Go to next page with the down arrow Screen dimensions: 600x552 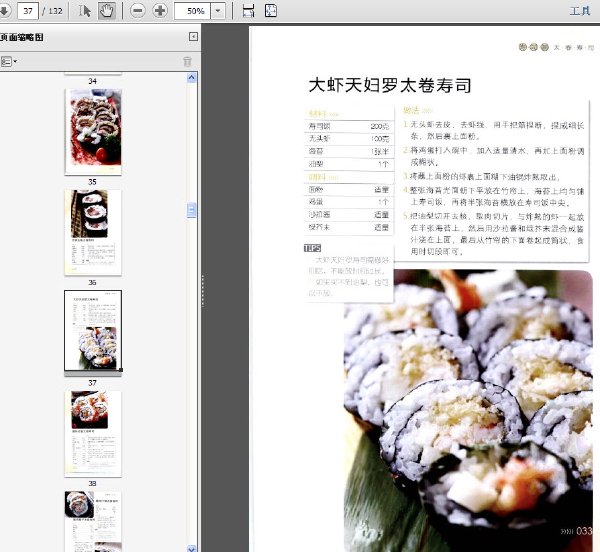pos(4,11)
